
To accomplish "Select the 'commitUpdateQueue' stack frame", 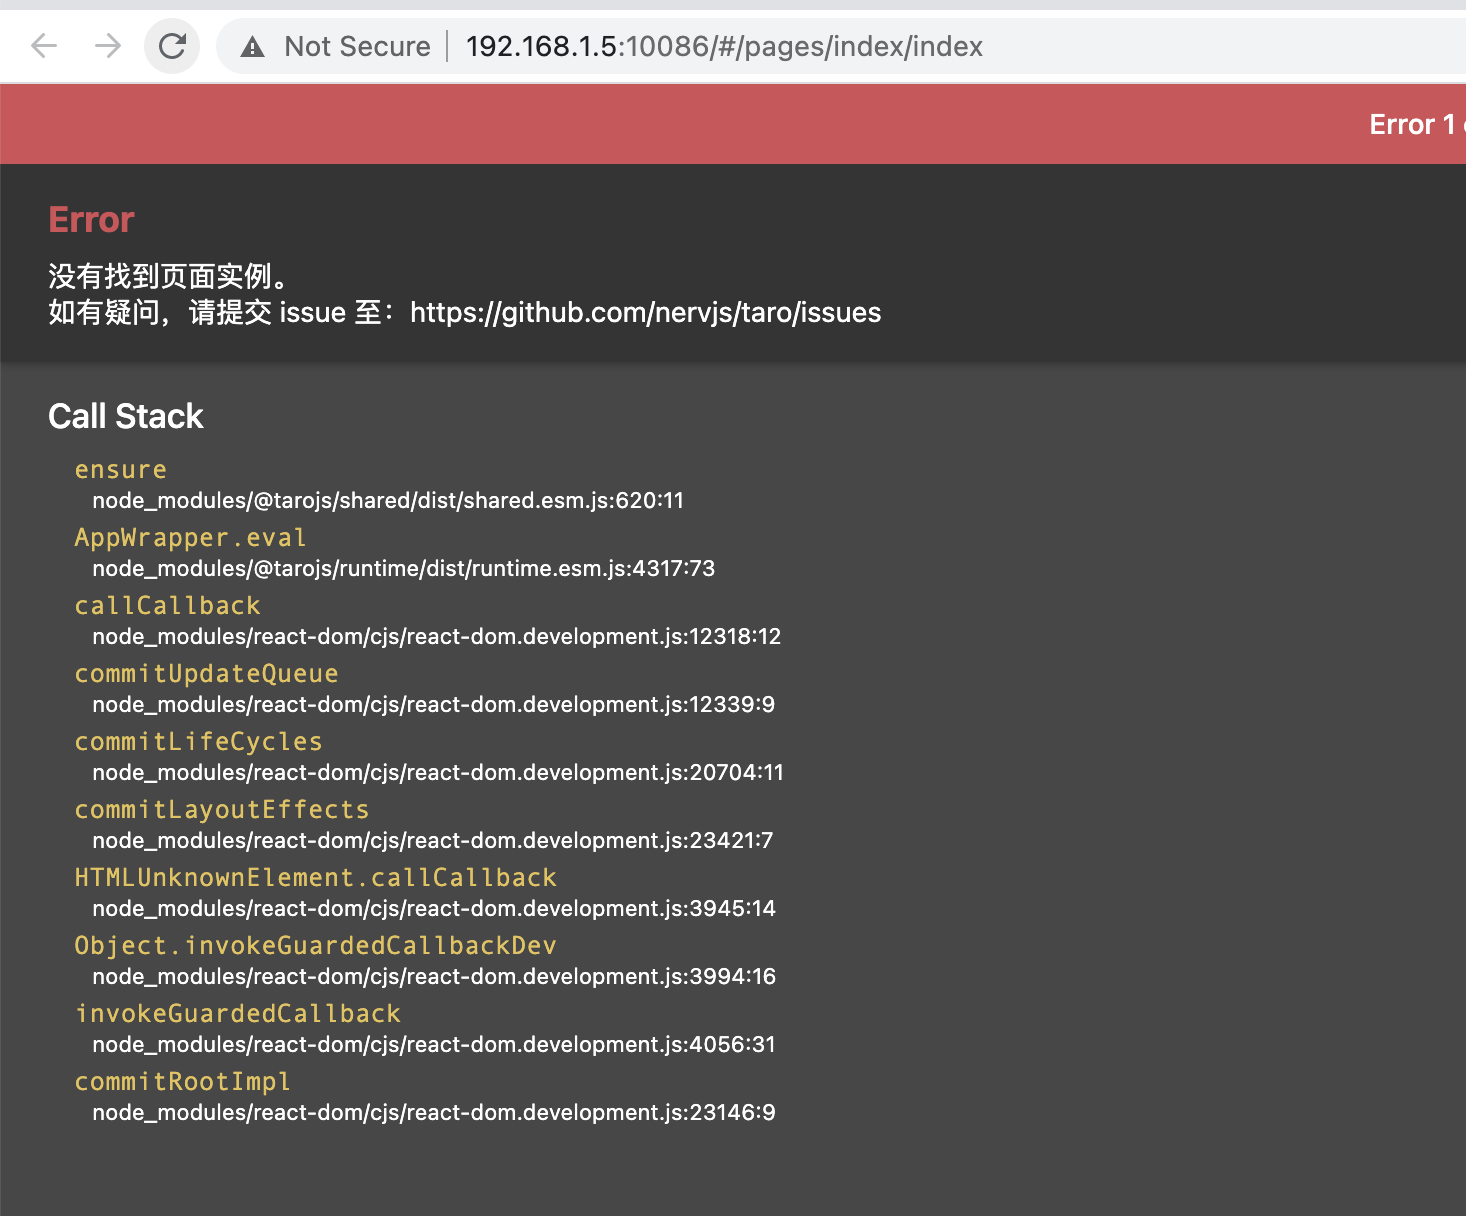I will 206,673.
